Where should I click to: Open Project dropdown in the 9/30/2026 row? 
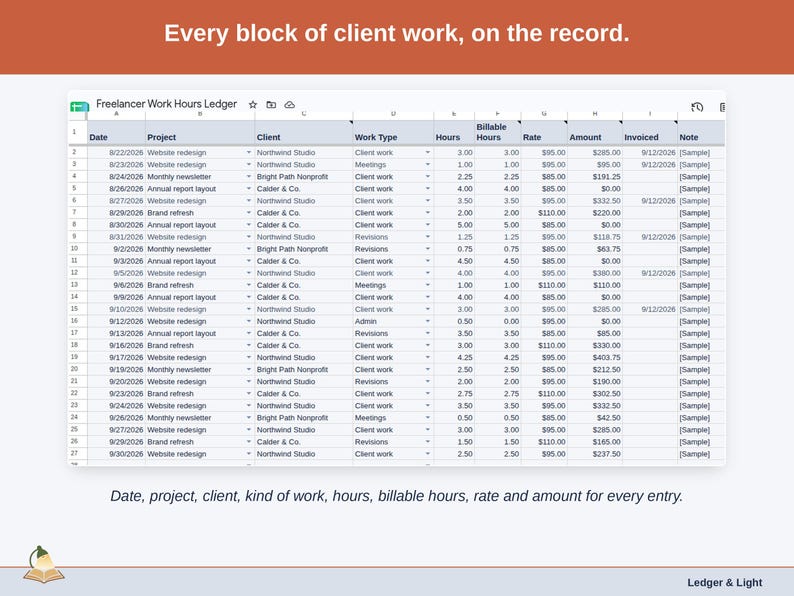click(249, 454)
